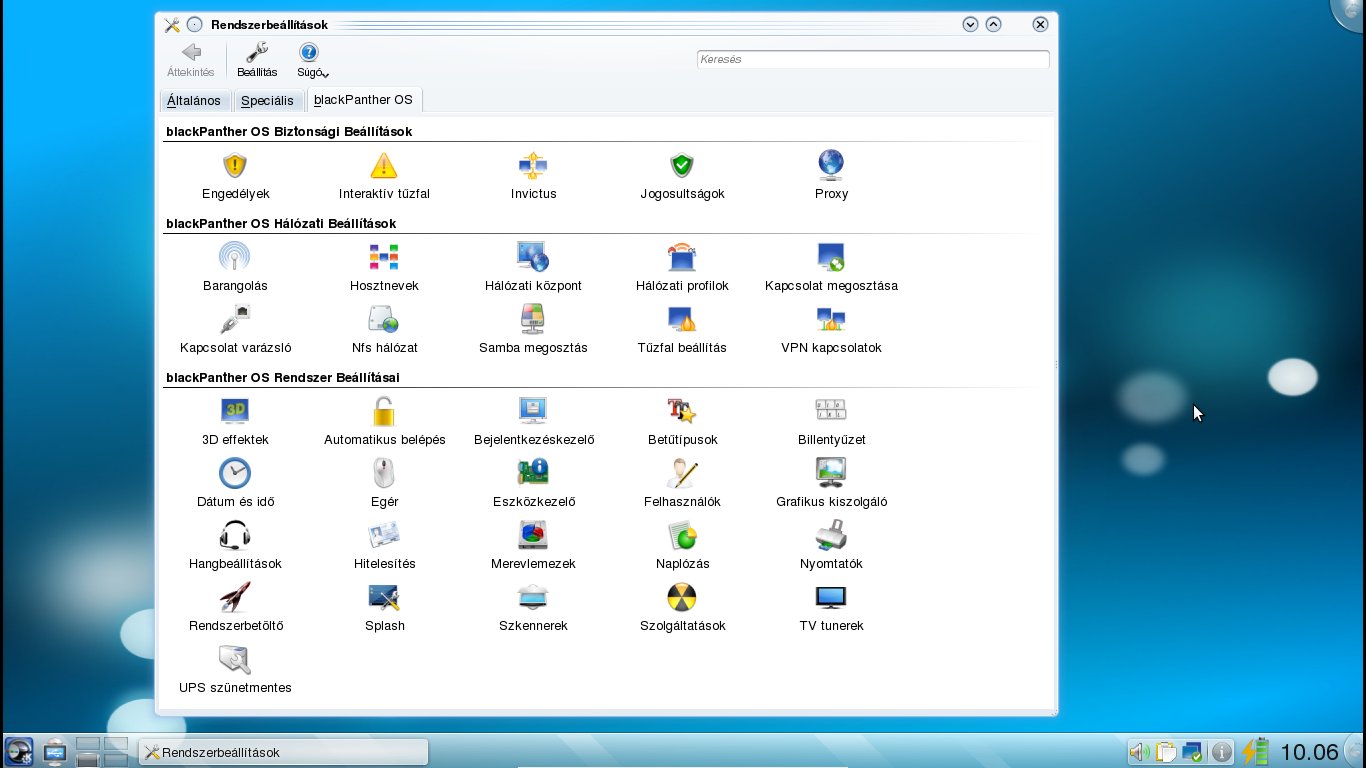1366x768 pixels.
Task: Open VPN kapcsolatok settings
Action: (x=831, y=330)
